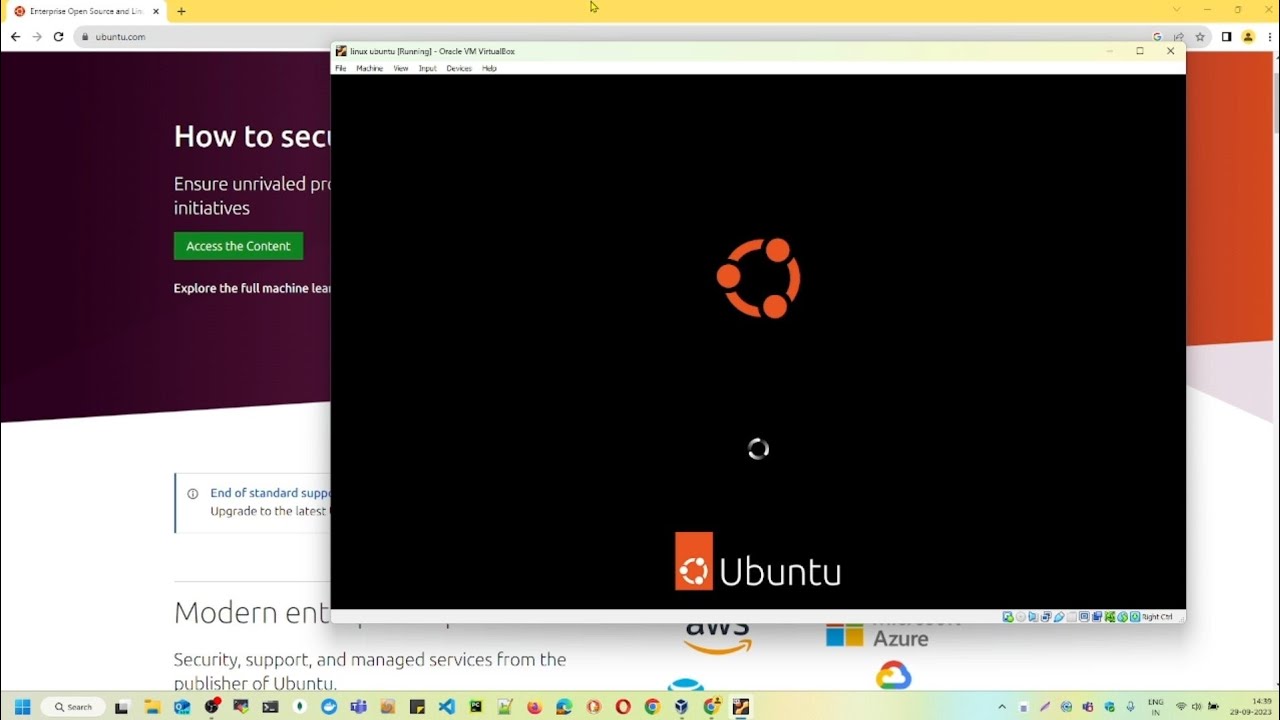Open Outlook from taskbar
The width and height of the screenshot is (1280, 720).
pos(181,707)
